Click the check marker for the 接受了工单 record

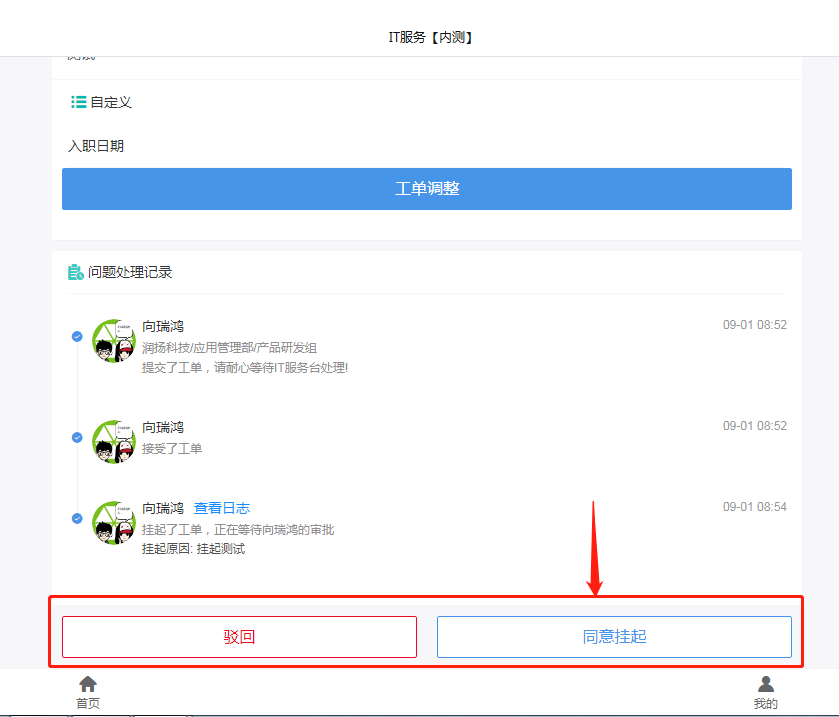click(x=77, y=437)
